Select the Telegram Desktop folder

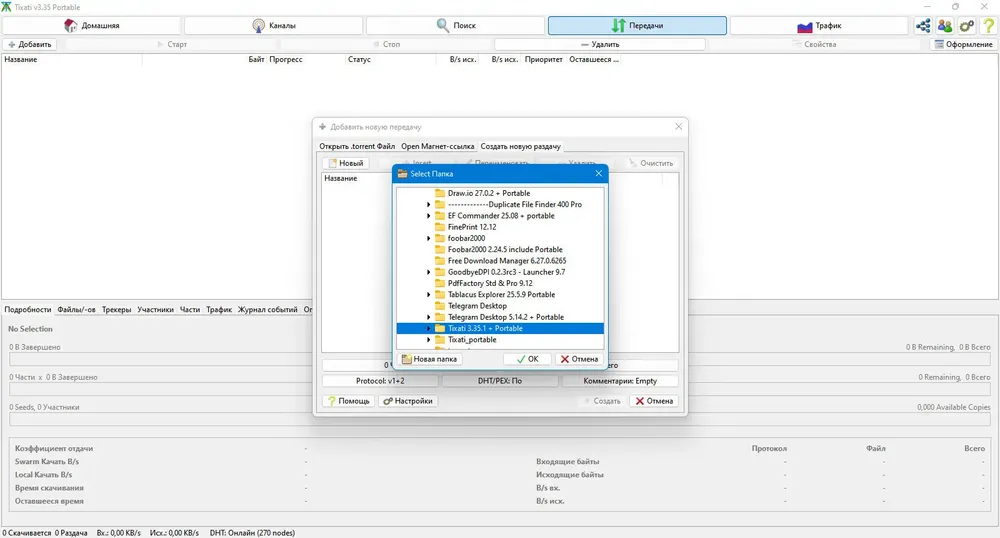coord(477,306)
